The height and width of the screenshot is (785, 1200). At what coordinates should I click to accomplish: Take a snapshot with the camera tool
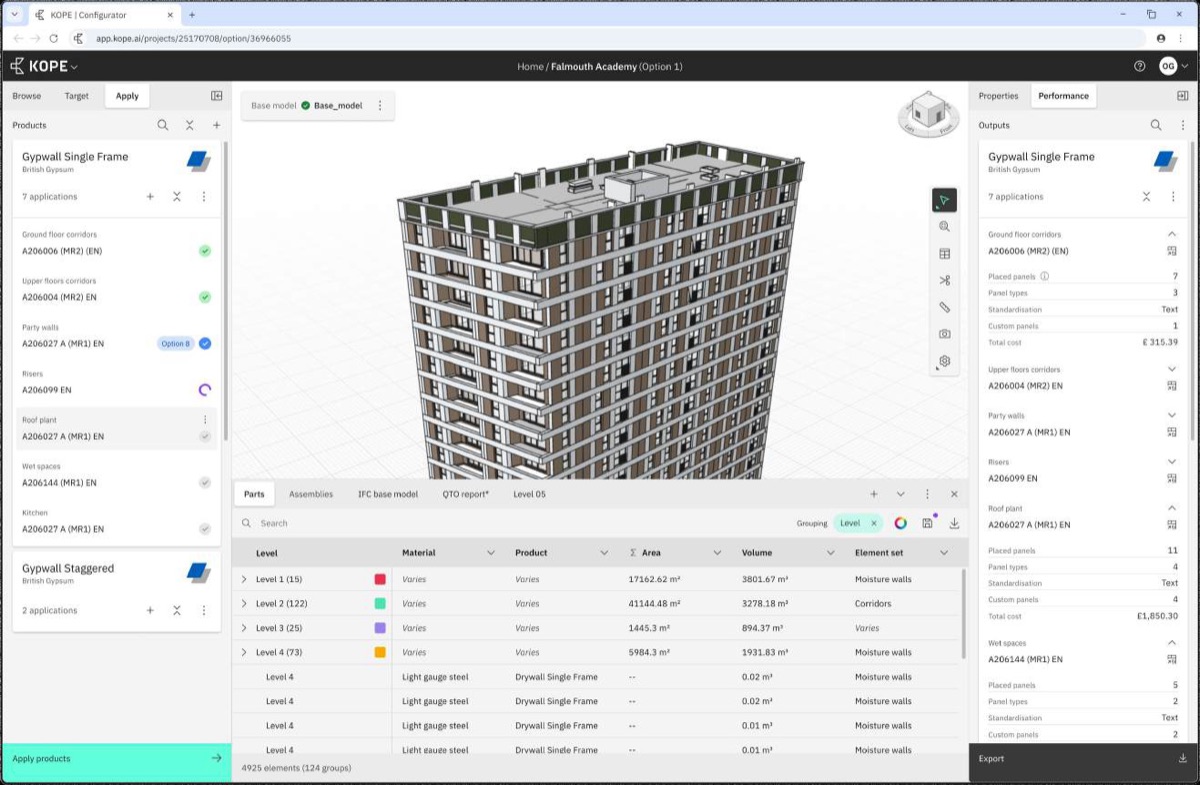944,334
